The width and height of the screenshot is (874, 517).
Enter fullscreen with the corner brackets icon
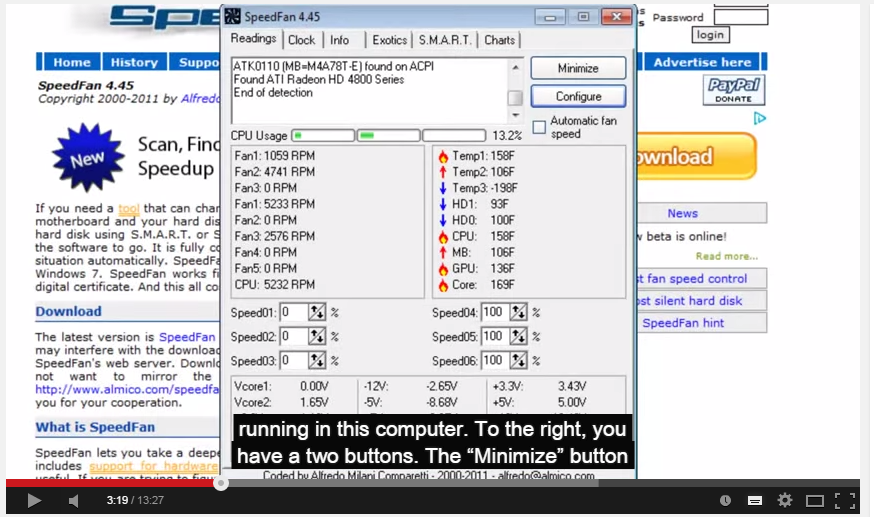click(845, 500)
